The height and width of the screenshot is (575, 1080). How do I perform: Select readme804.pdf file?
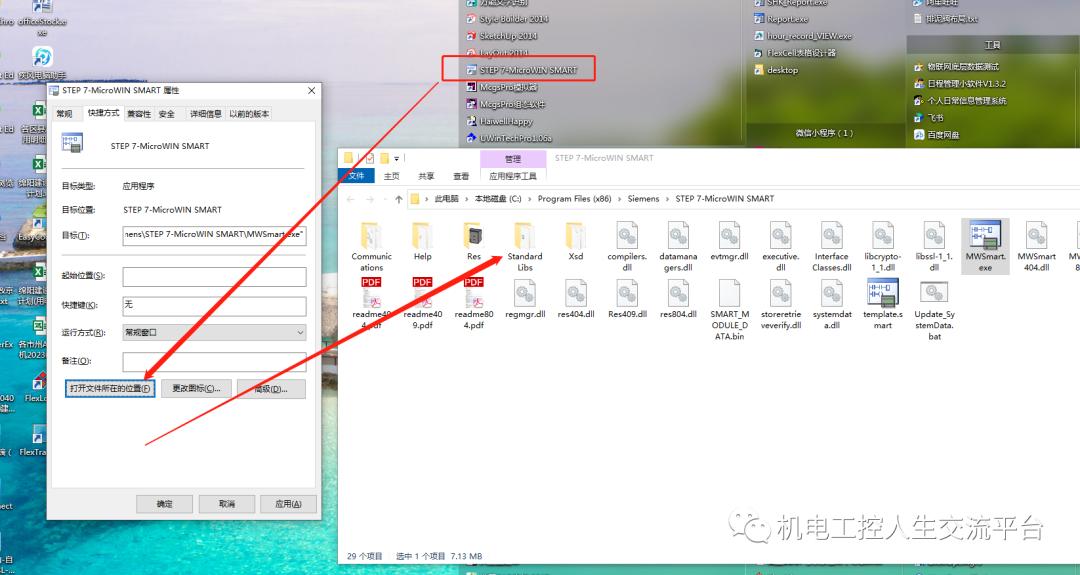click(x=474, y=304)
